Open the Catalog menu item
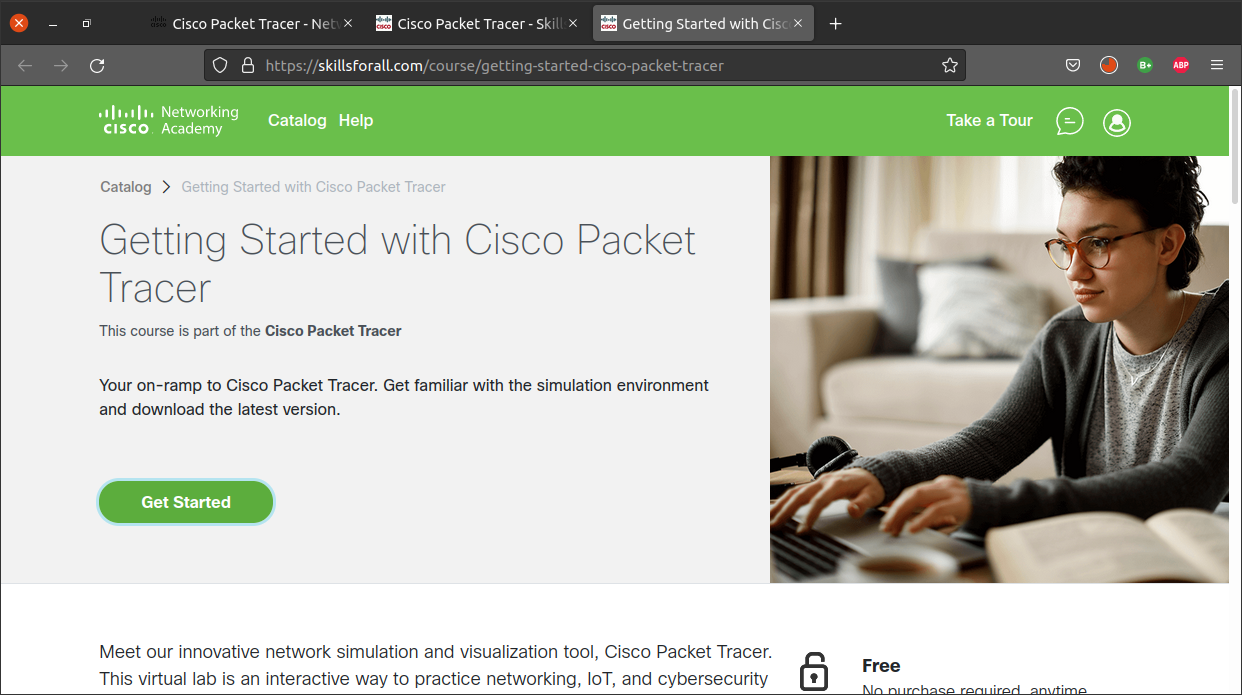 297,120
